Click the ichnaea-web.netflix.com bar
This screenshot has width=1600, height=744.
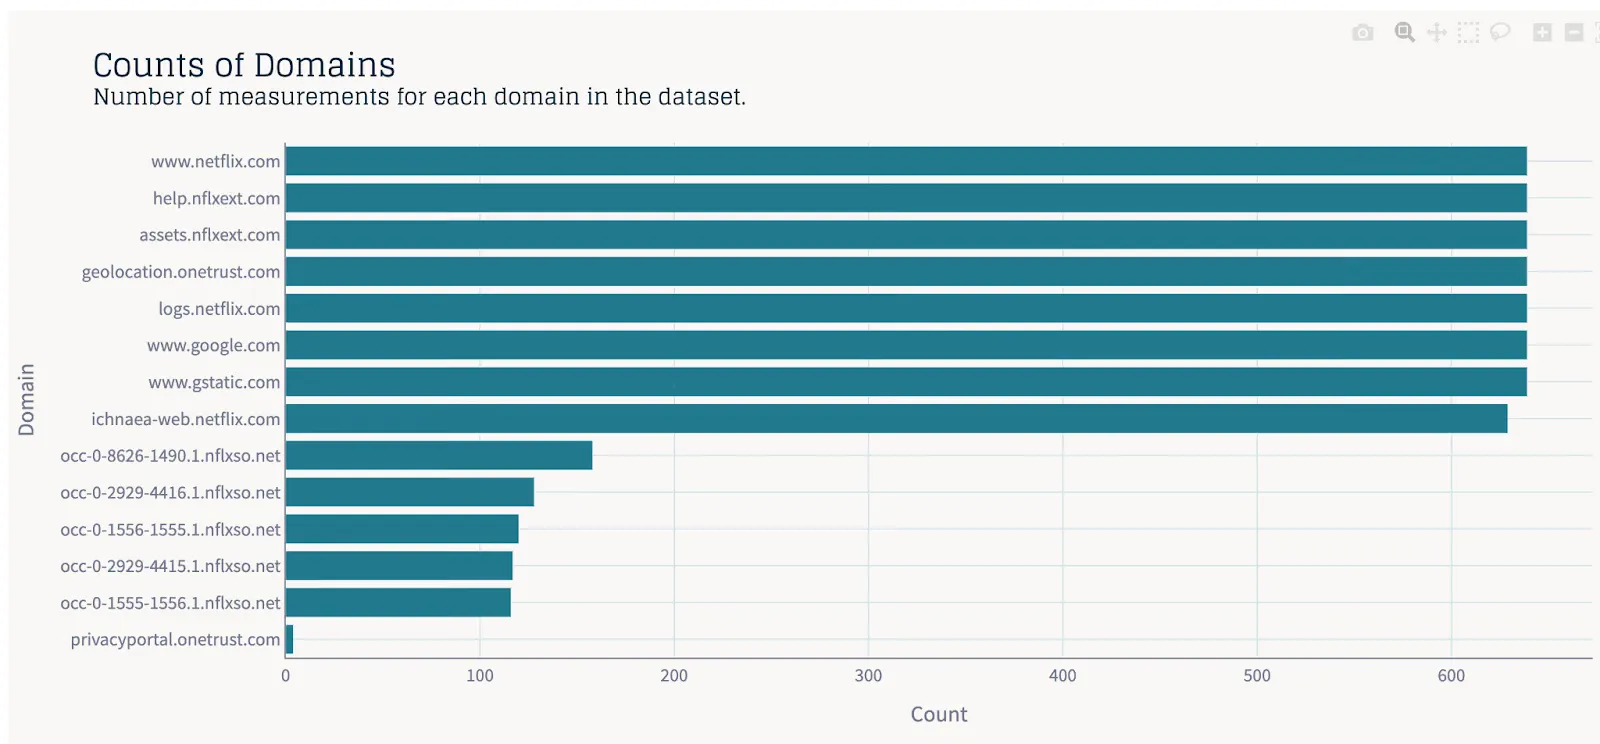pos(896,419)
